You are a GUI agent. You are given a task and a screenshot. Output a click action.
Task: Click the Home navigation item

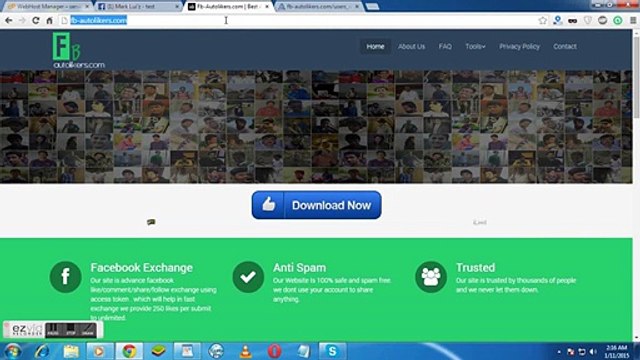[375, 47]
